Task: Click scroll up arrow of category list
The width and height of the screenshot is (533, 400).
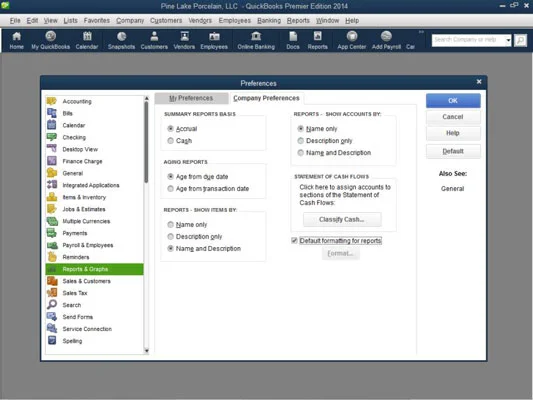Action: coord(147,98)
